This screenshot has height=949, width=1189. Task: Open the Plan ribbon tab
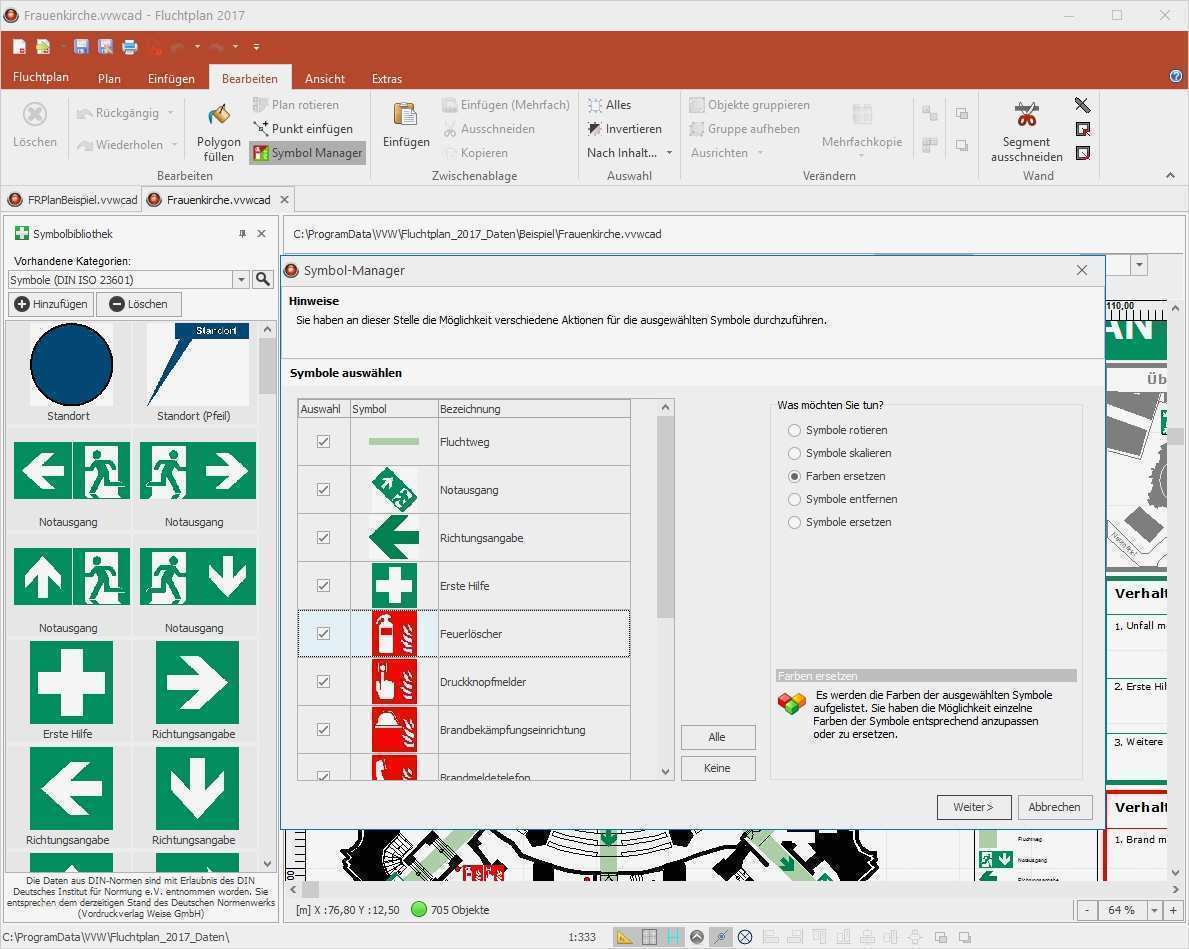(109, 78)
